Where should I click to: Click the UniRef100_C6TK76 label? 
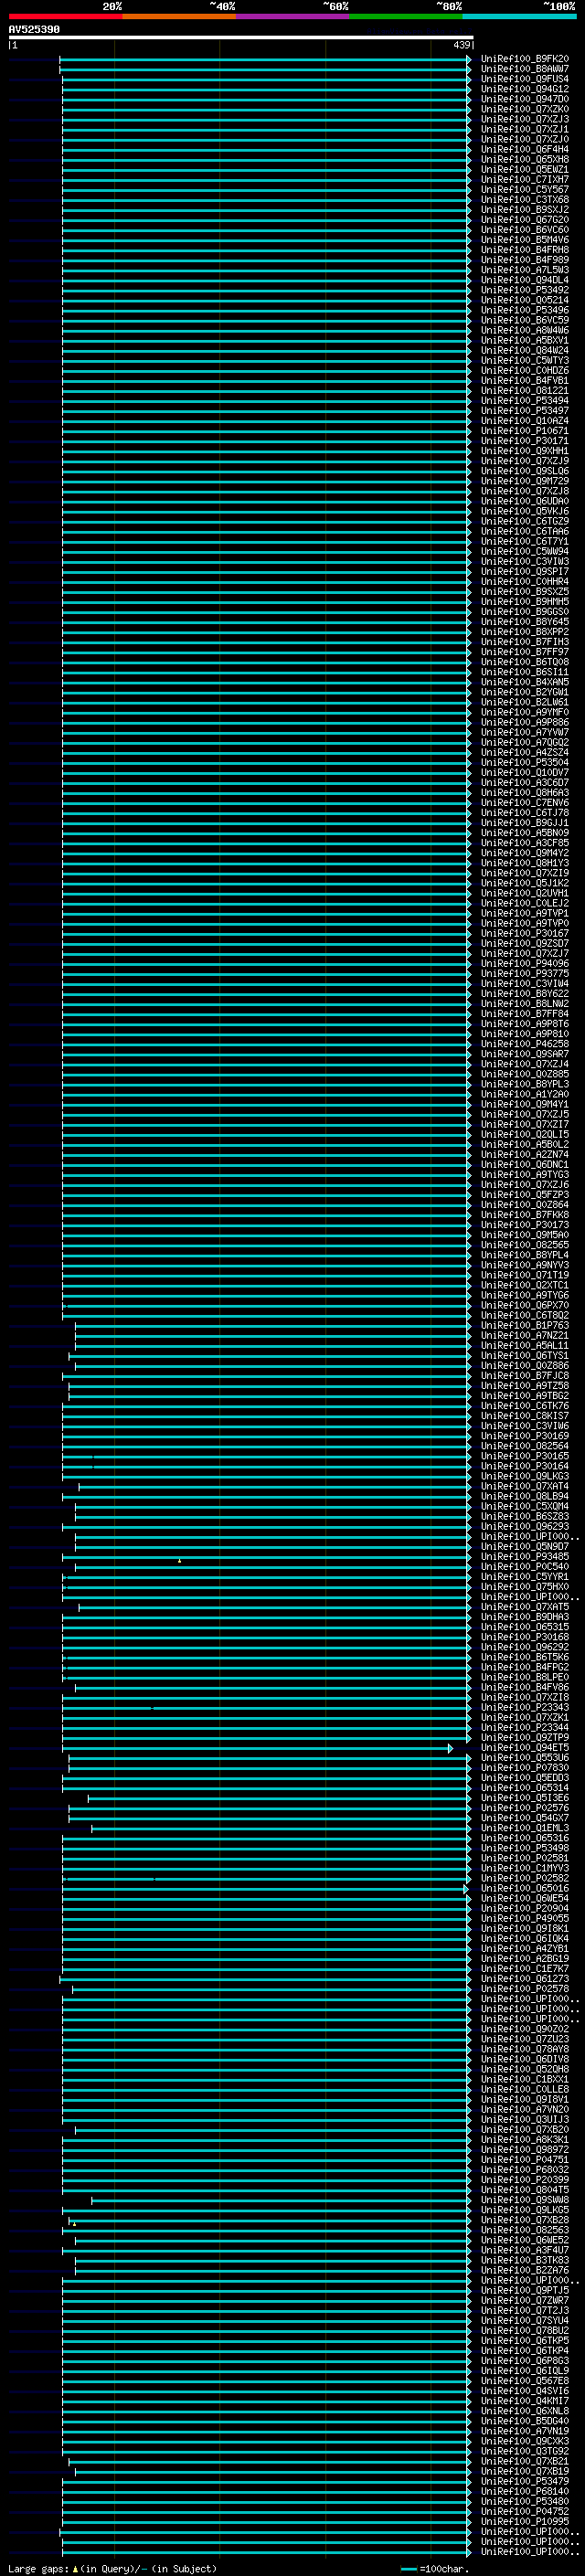(x=525, y=1405)
